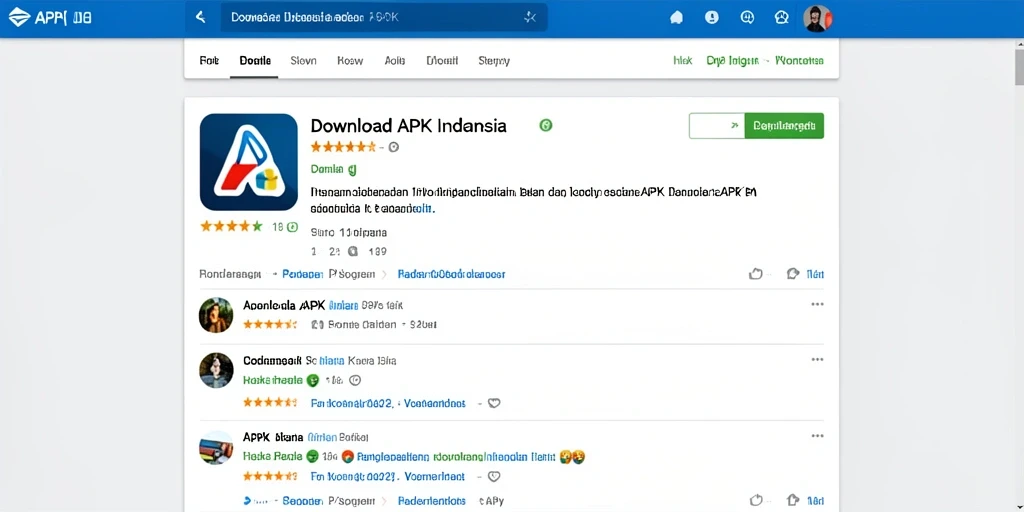
Task: Open the dropdown left of the green button
Action: tap(716, 125)
